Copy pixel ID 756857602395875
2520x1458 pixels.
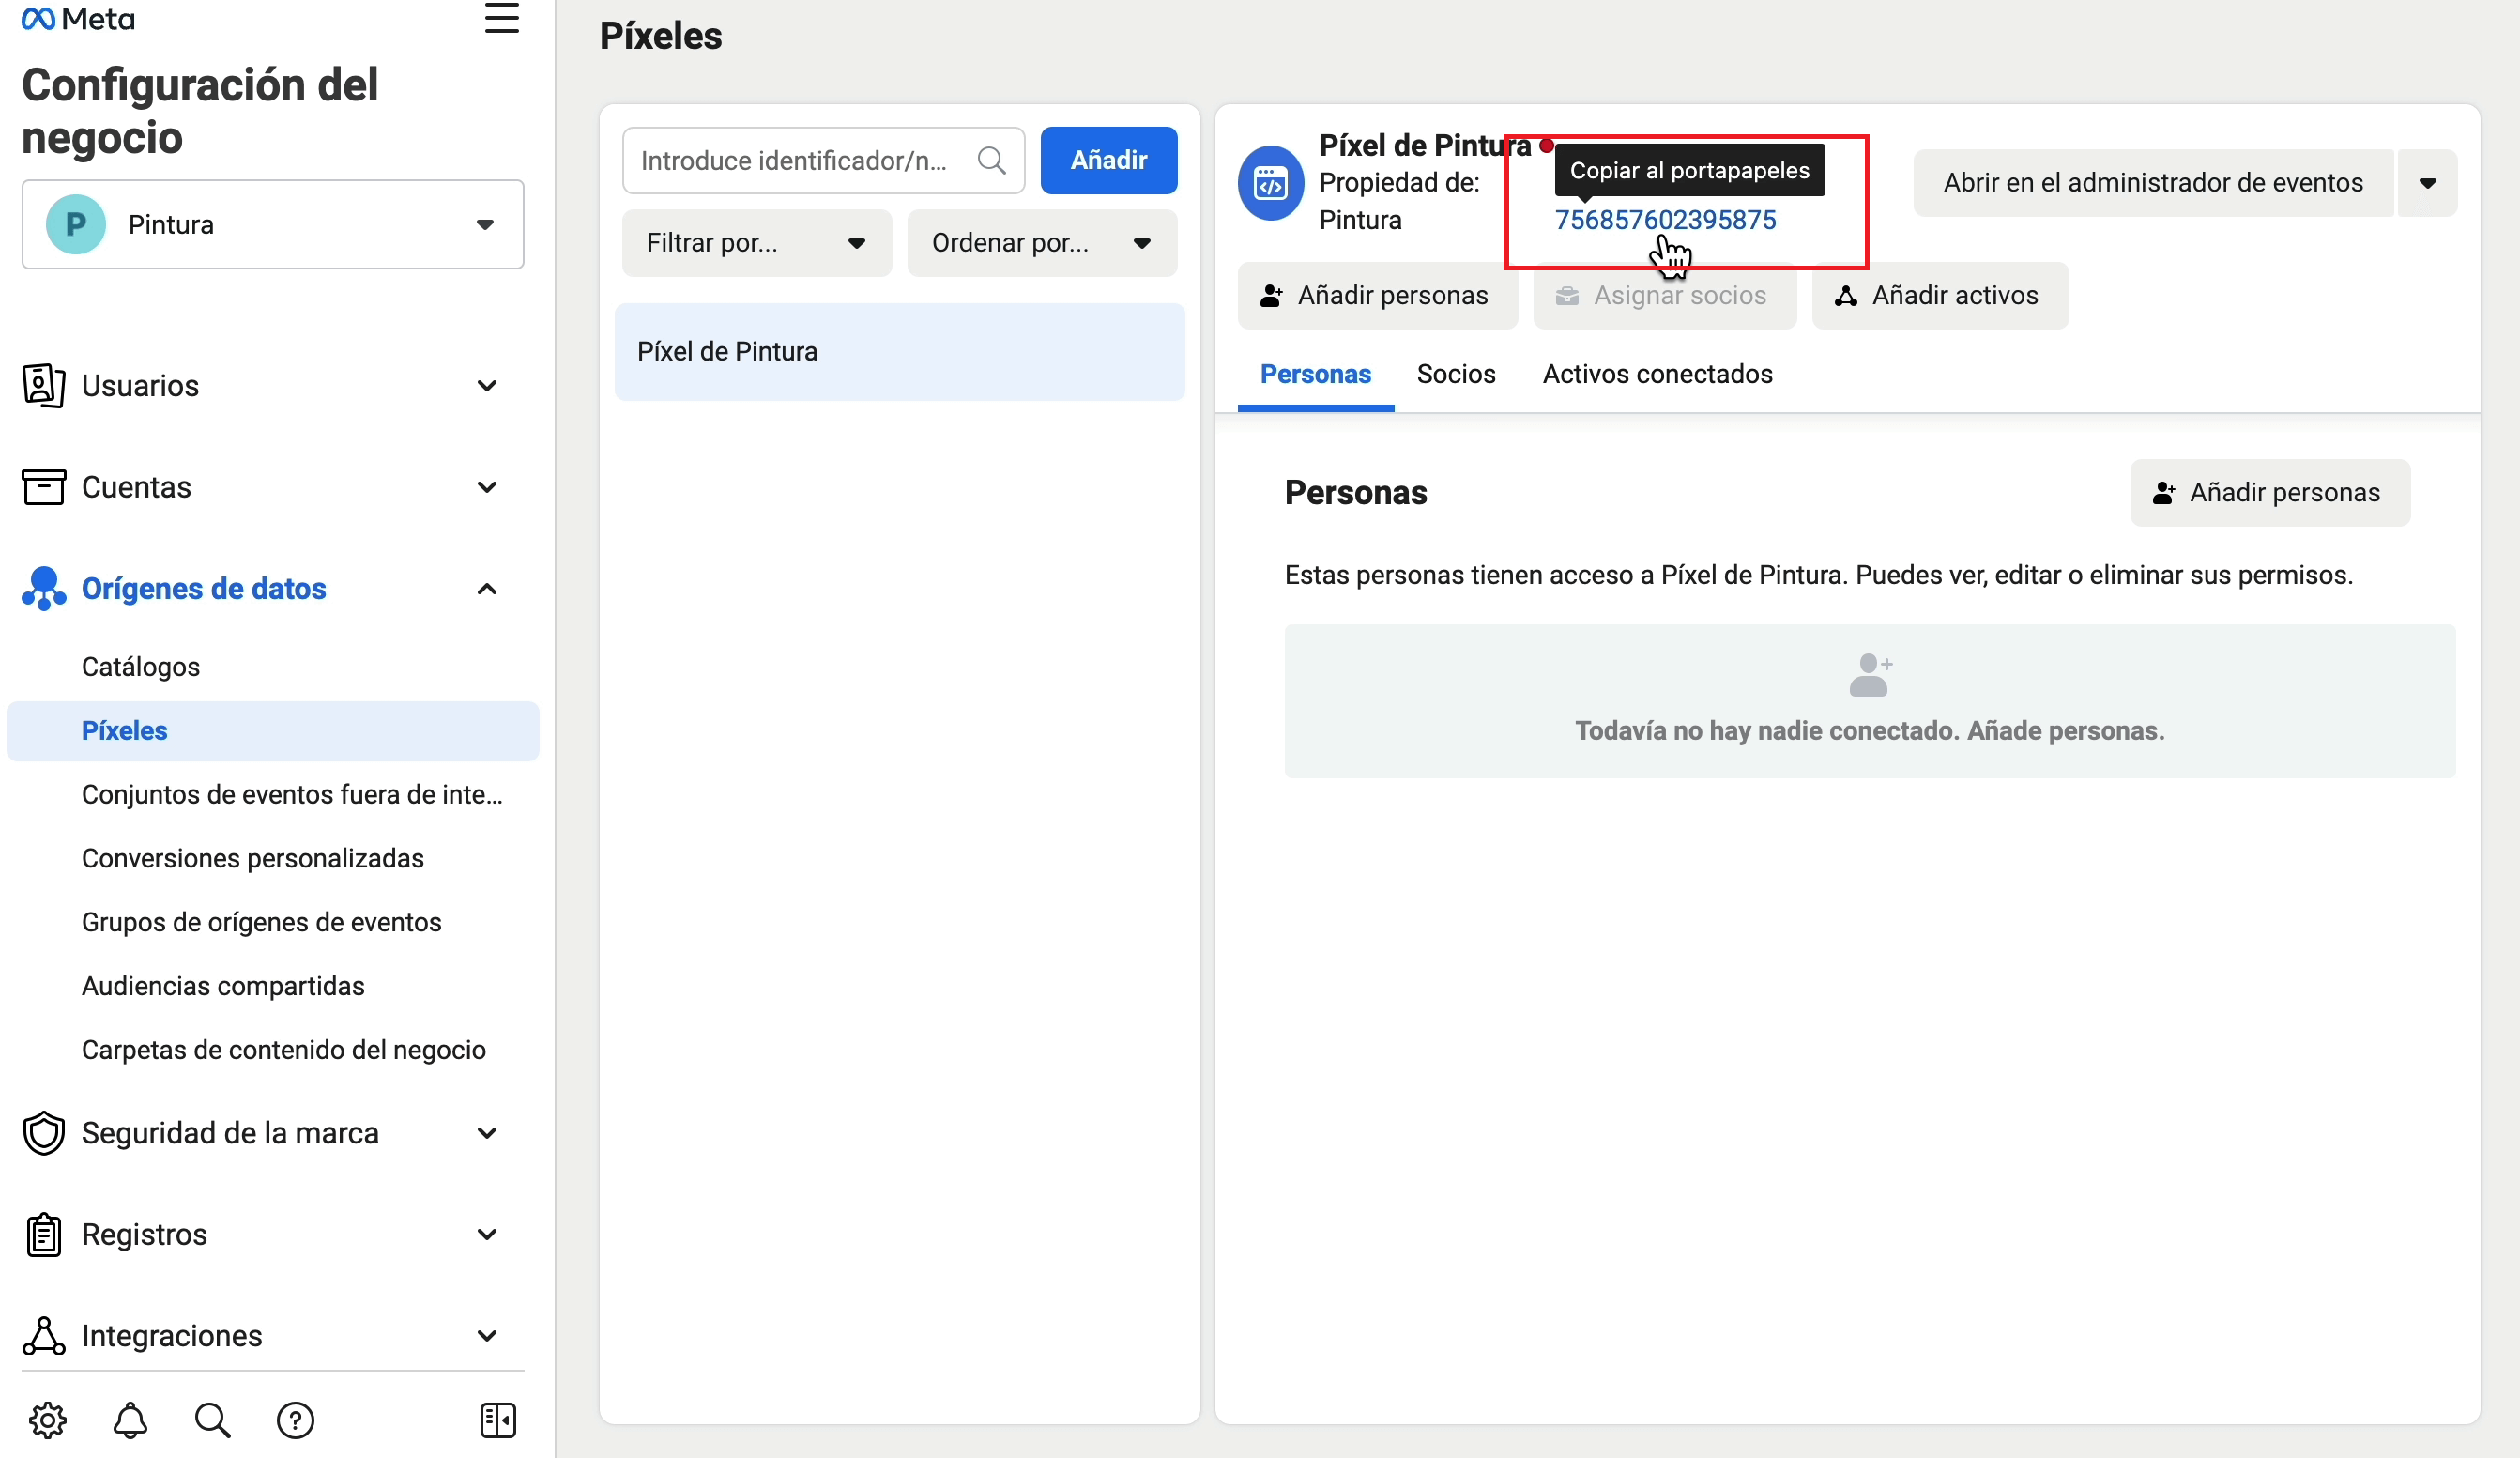coord(1665,220)
